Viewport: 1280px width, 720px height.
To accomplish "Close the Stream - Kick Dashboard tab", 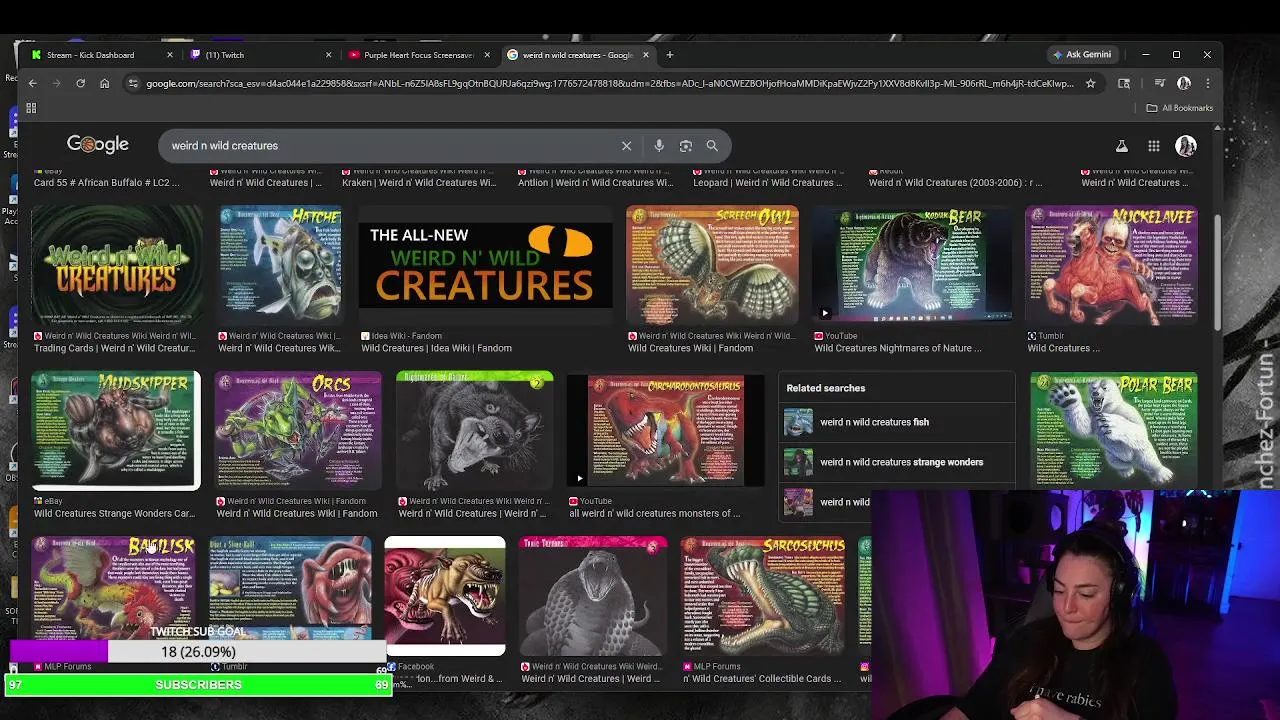I will click(x=169, y=55).
